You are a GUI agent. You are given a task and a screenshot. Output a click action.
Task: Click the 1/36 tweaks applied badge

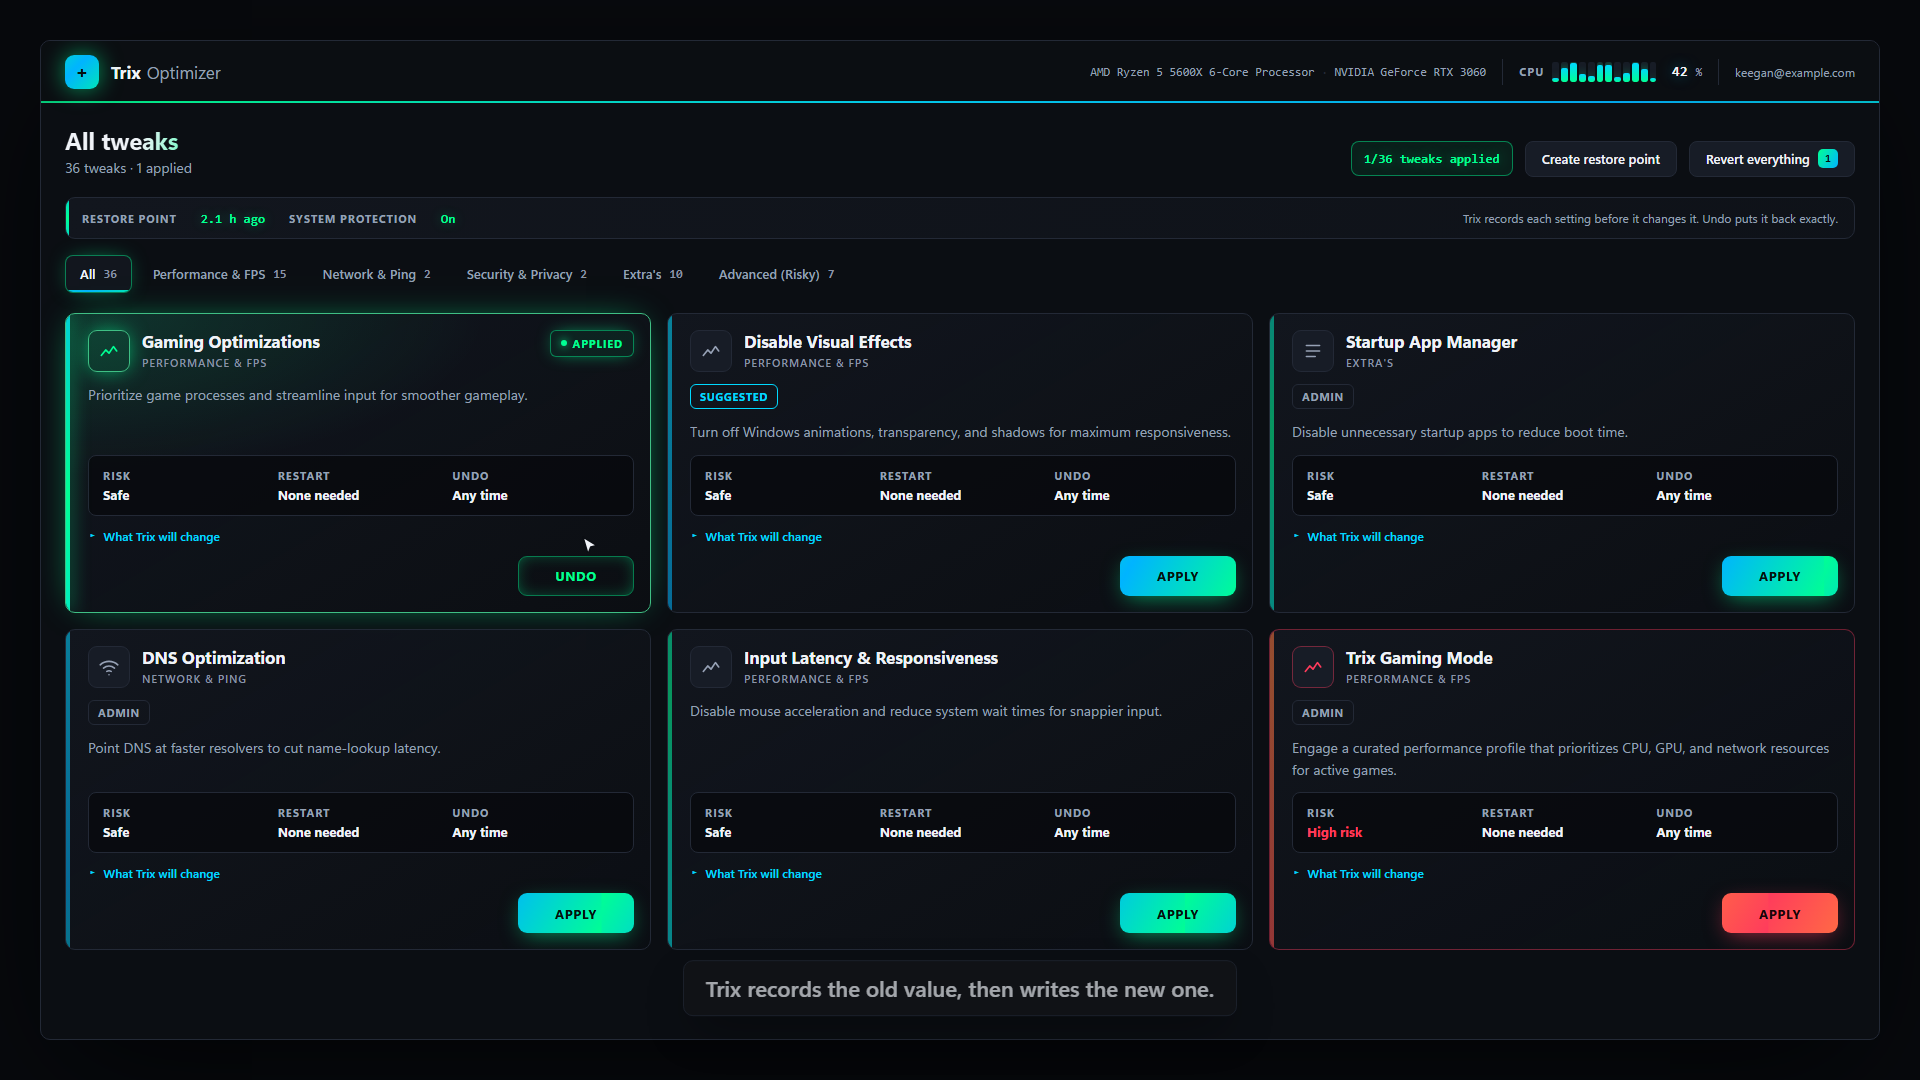1431,159
